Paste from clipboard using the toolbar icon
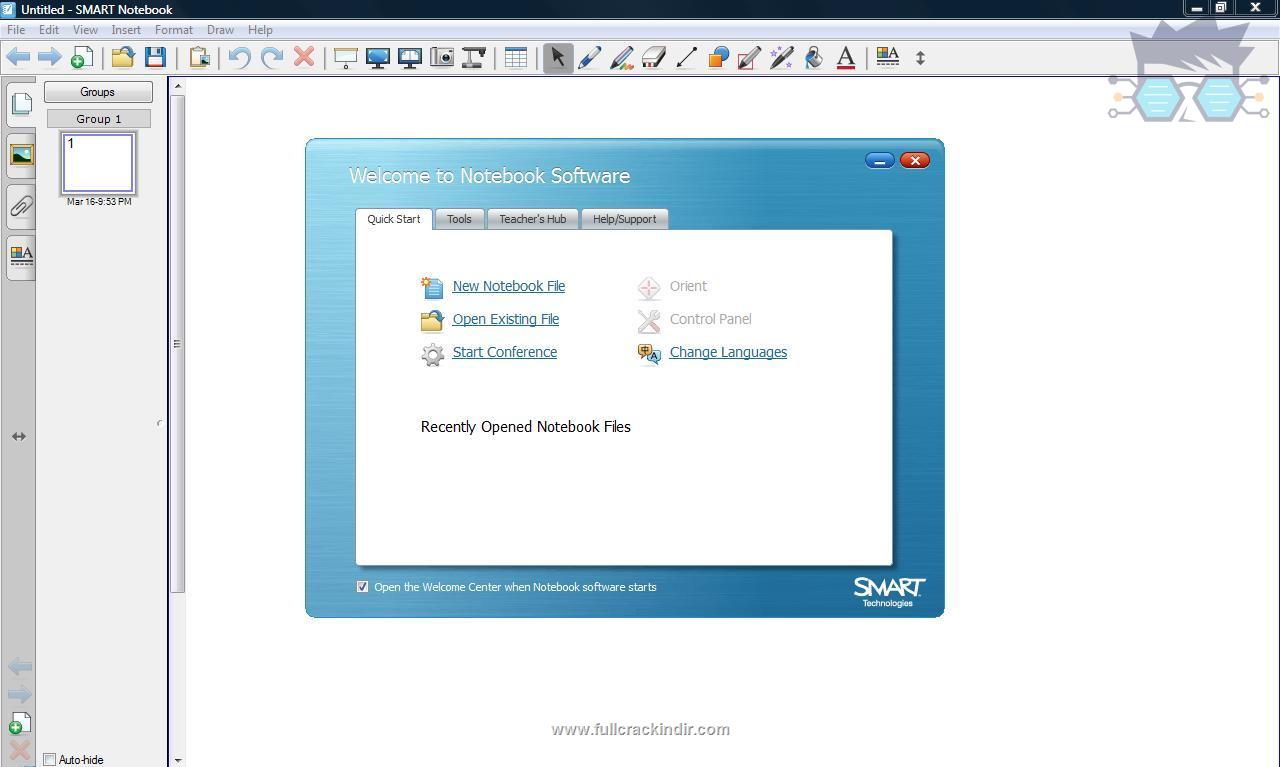 pos(200,57)
